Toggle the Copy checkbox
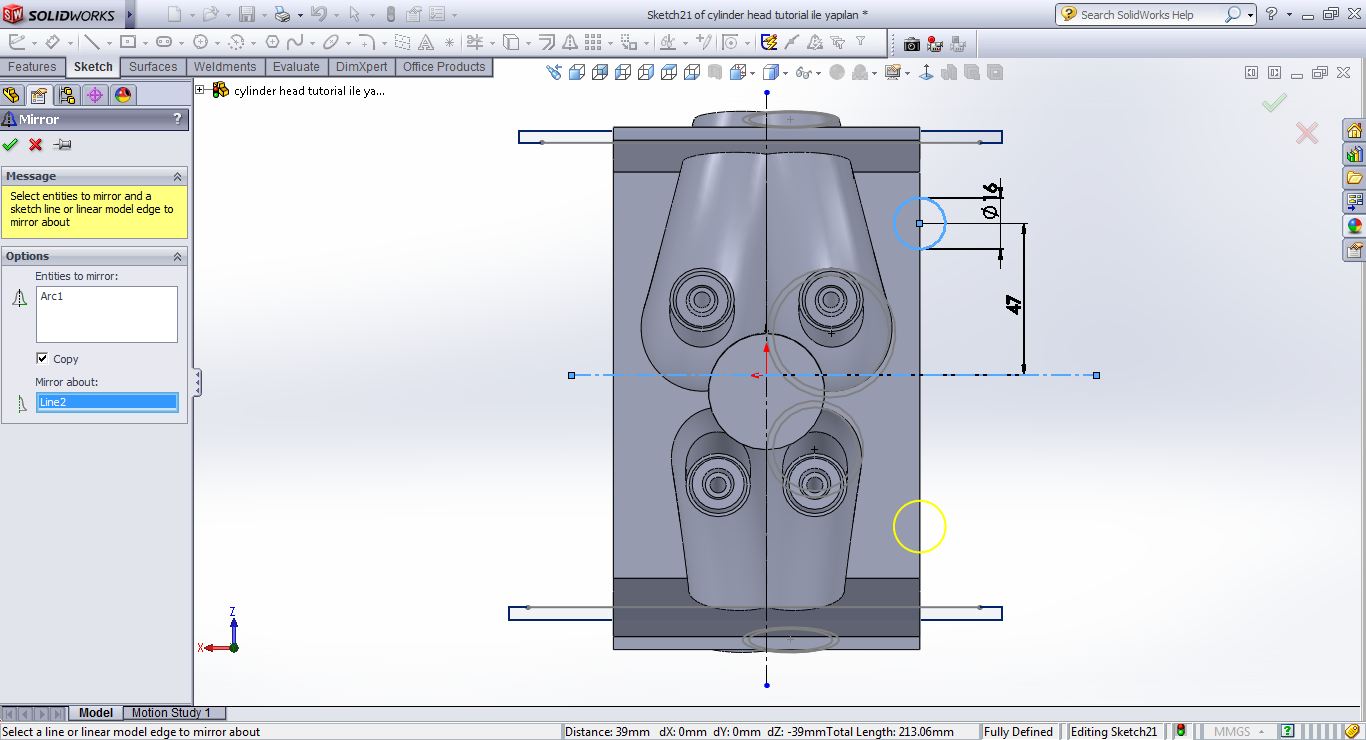 42,358
